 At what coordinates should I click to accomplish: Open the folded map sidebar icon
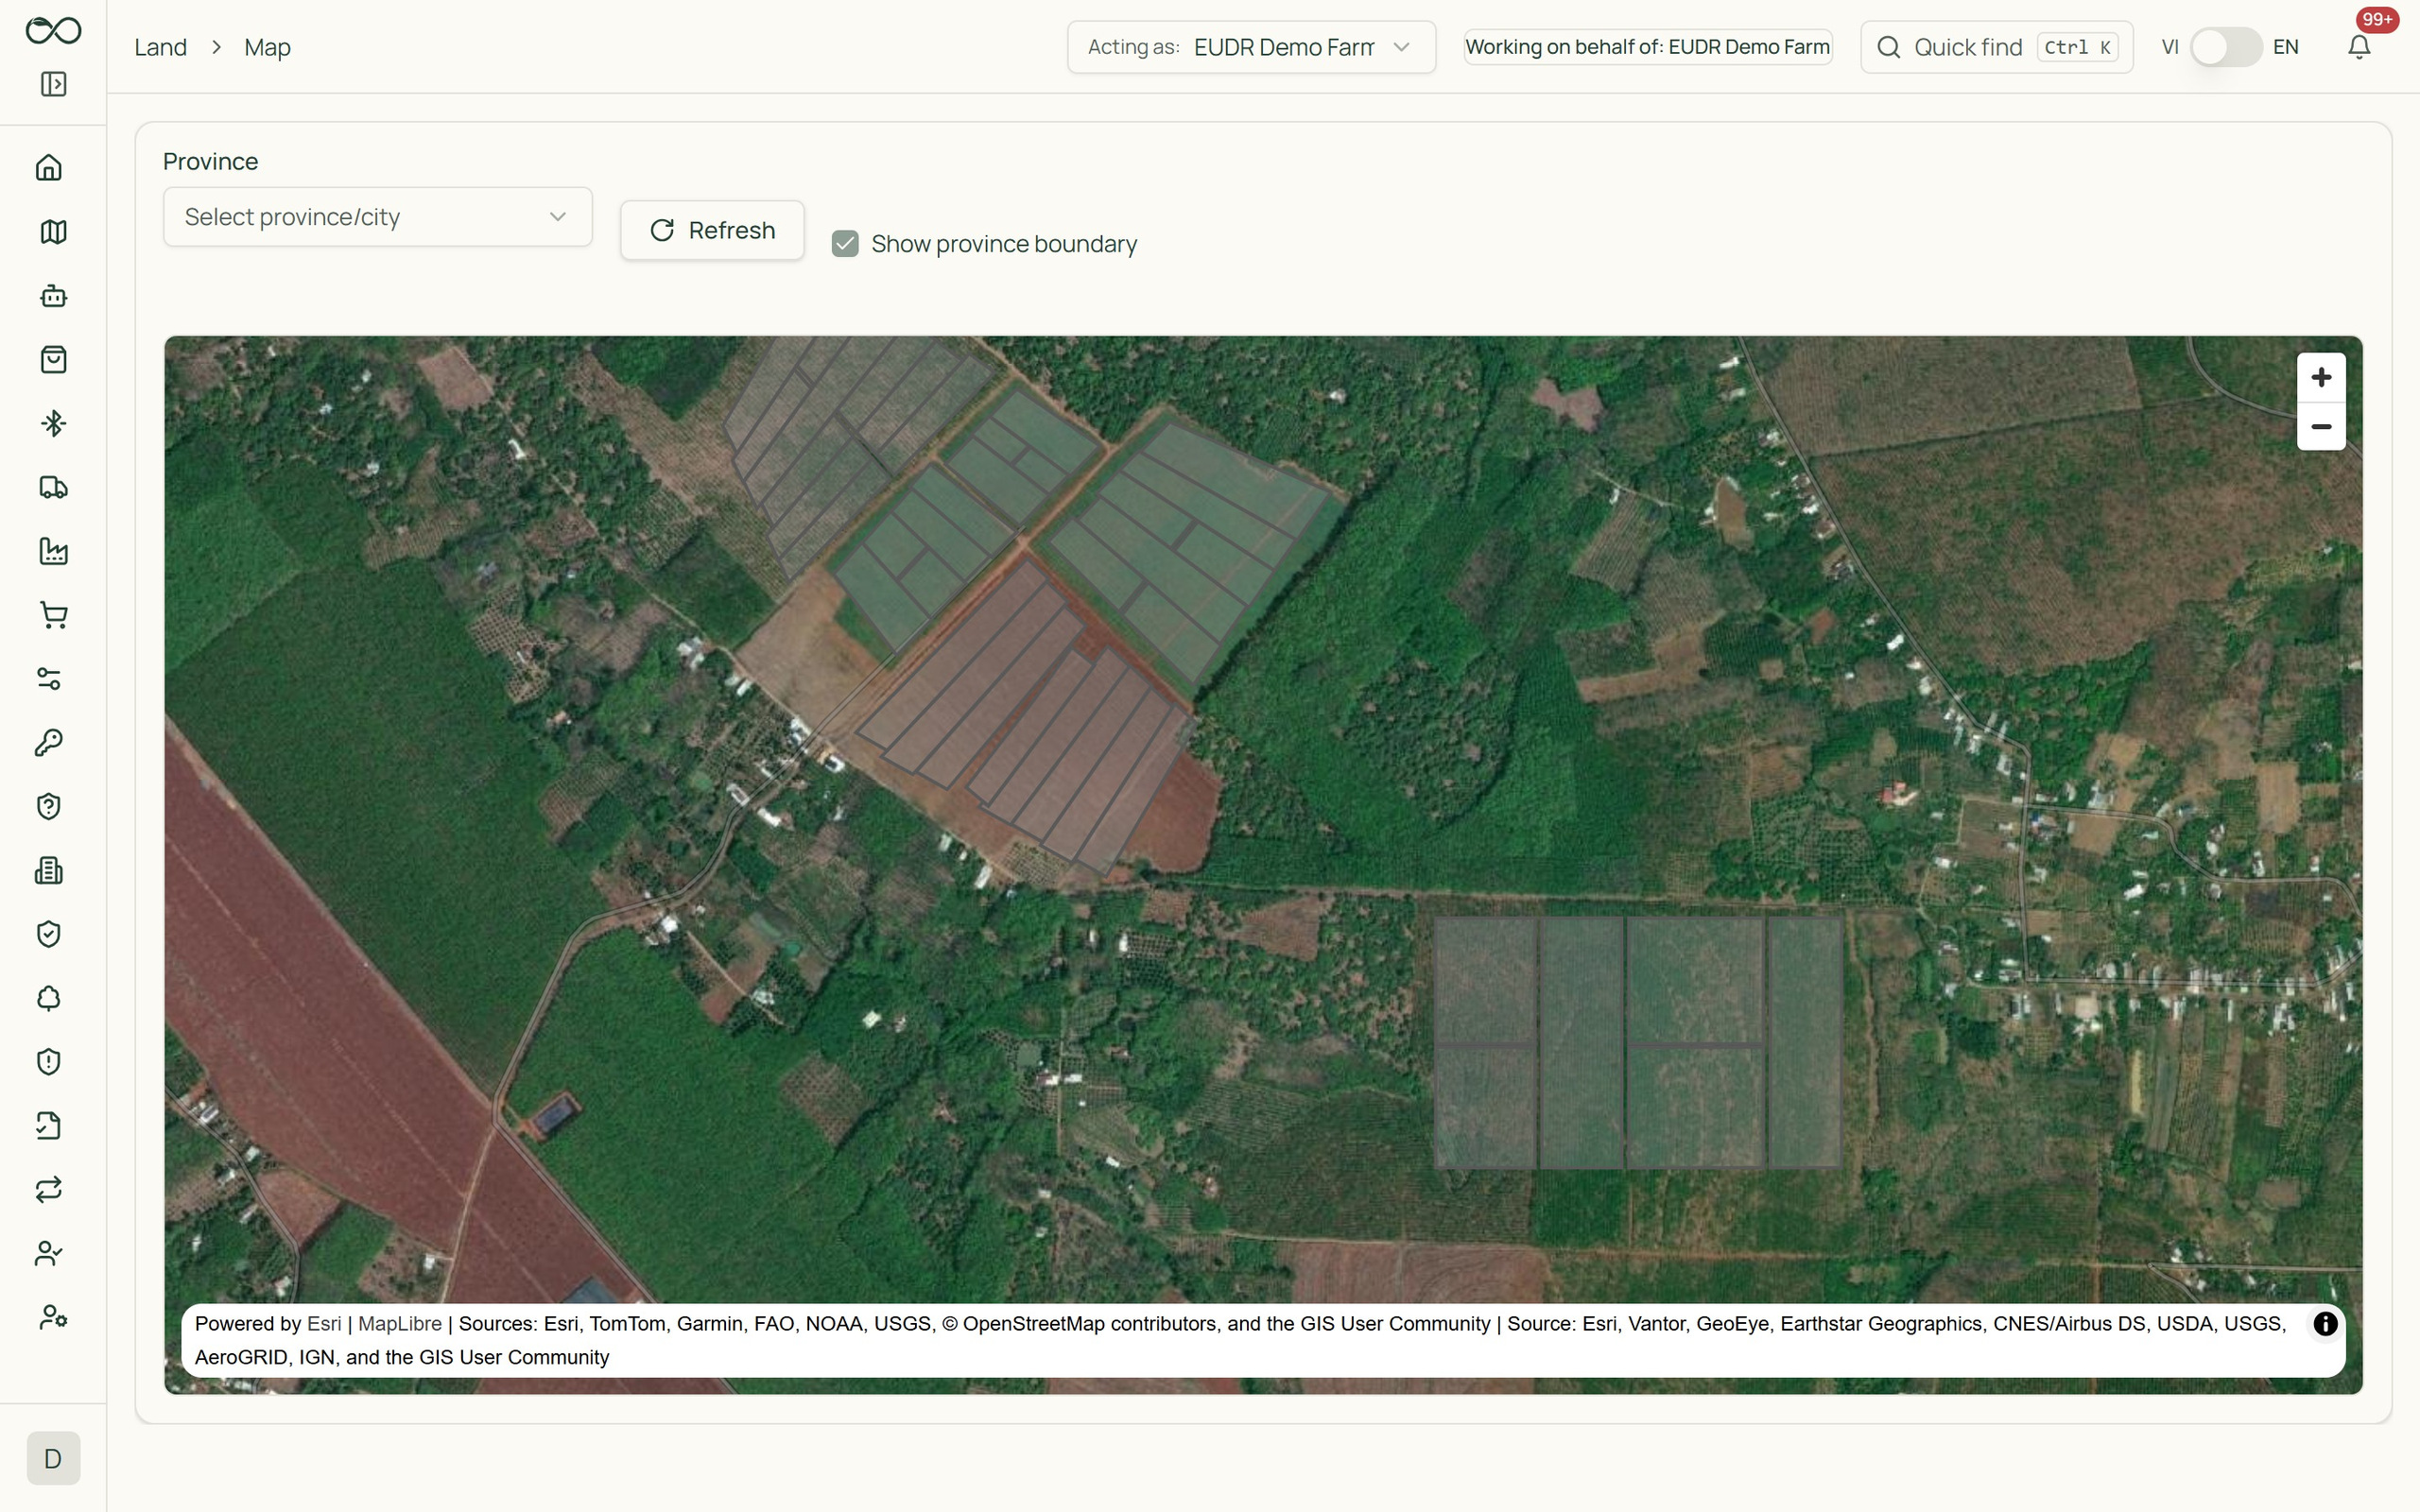coord(53,232)
